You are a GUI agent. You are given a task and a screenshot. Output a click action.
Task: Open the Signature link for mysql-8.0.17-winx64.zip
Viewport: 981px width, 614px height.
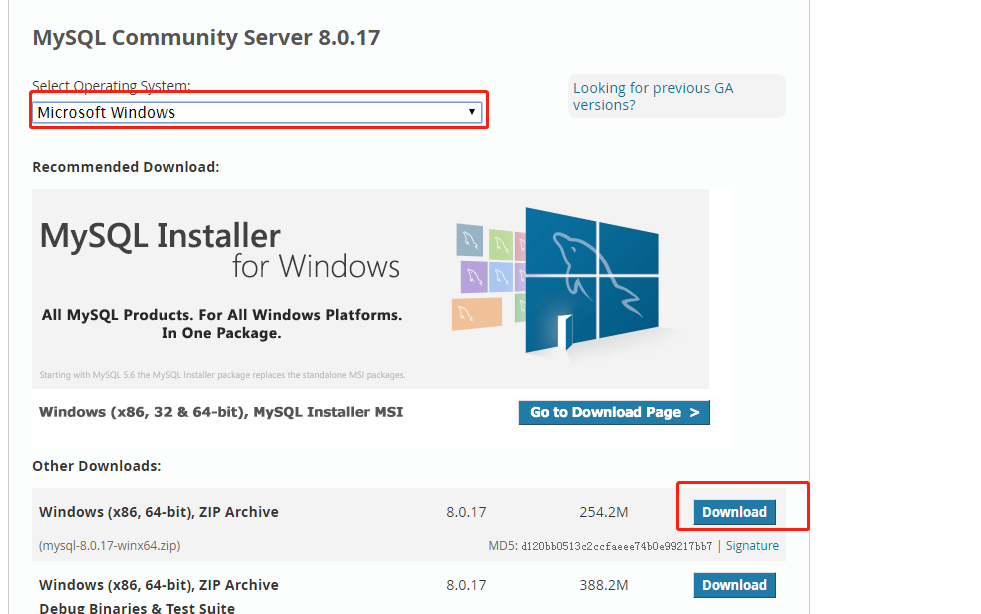(752, 545)
